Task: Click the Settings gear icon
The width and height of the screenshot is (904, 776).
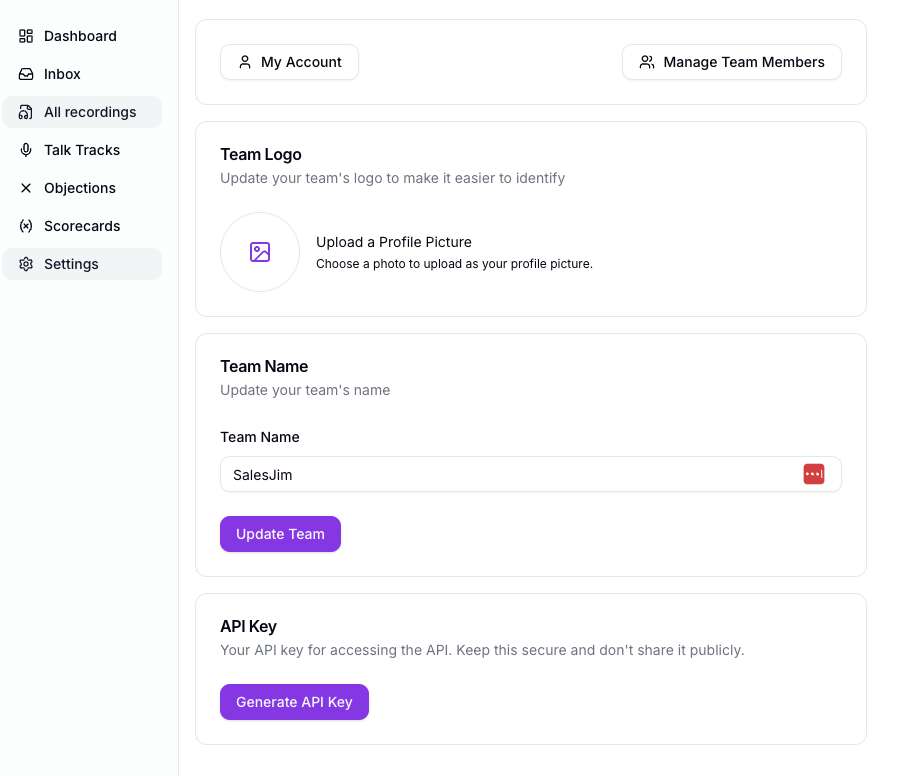Action: 25,264
